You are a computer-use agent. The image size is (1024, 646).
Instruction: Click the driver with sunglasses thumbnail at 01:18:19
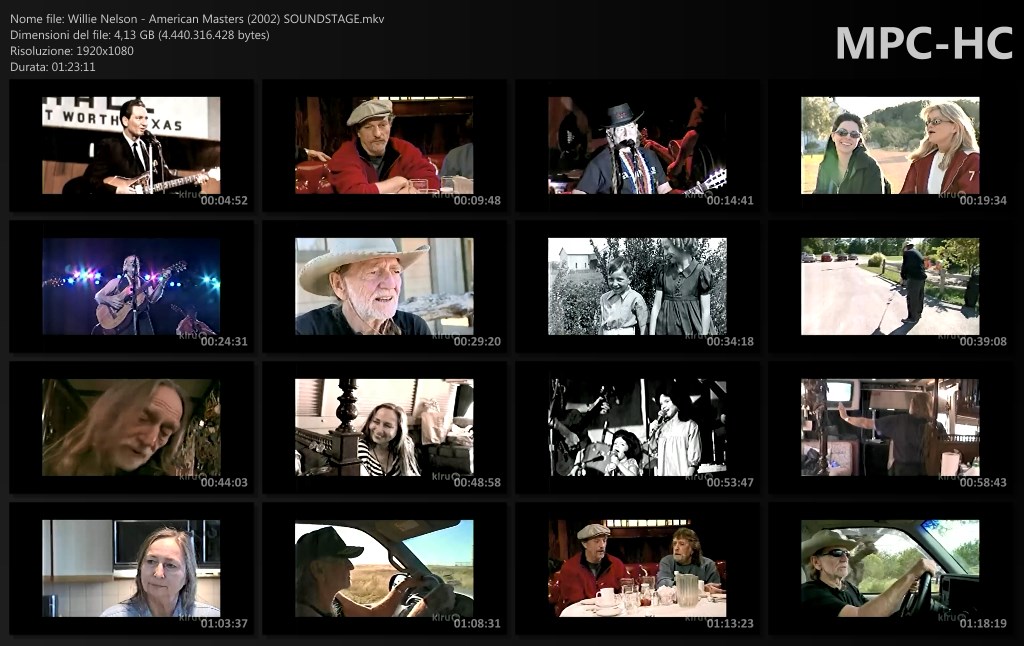click(890, 568)
